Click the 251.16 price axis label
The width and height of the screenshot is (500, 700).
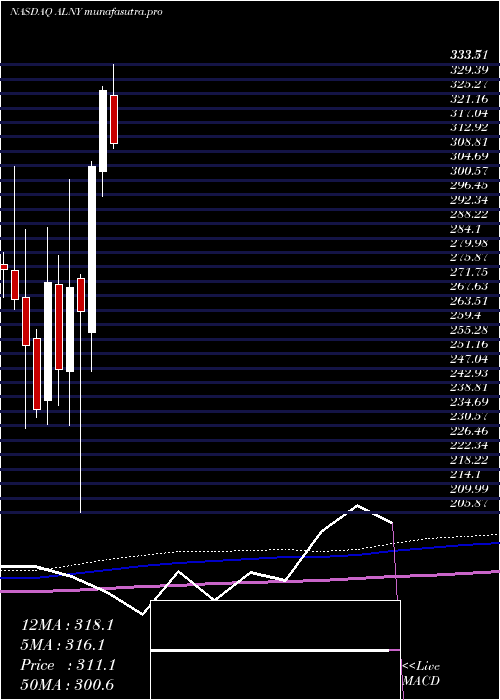tap(468, 344)
